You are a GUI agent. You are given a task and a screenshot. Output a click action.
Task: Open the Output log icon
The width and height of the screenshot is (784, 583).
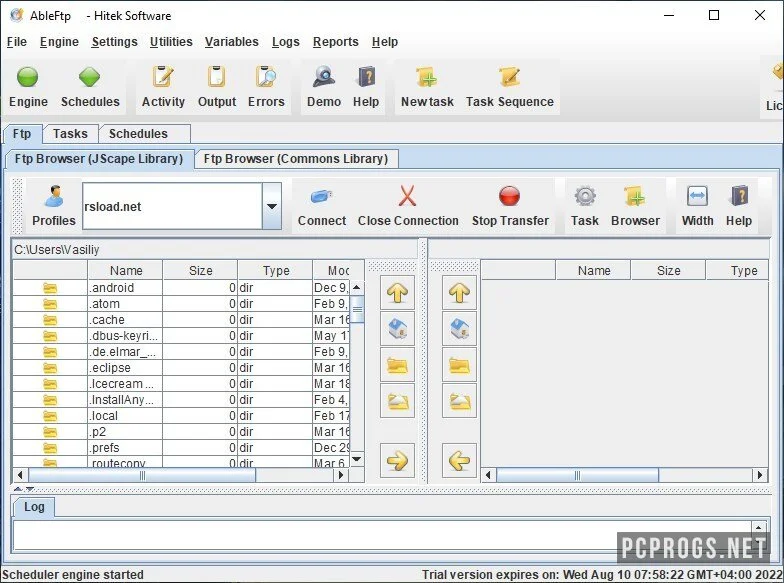coord(216,78)
